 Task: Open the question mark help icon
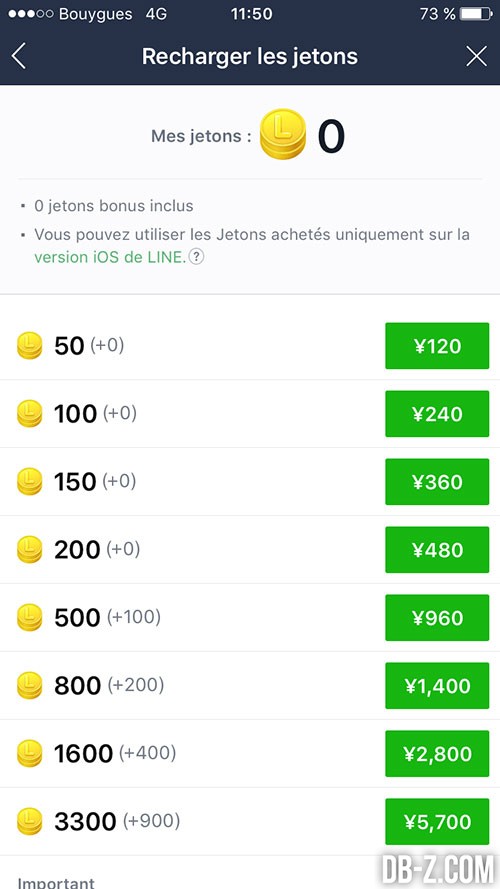(x=196, y=257)
